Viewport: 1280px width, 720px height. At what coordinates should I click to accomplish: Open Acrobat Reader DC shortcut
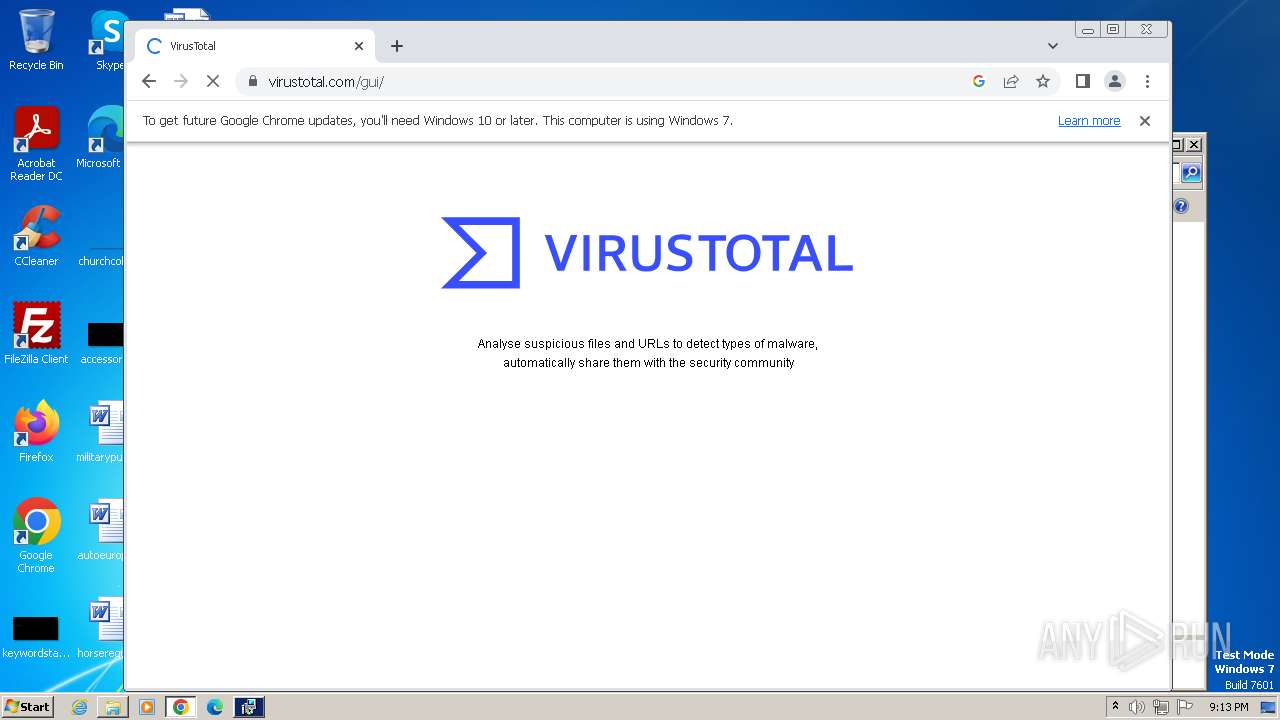[36, 145]
